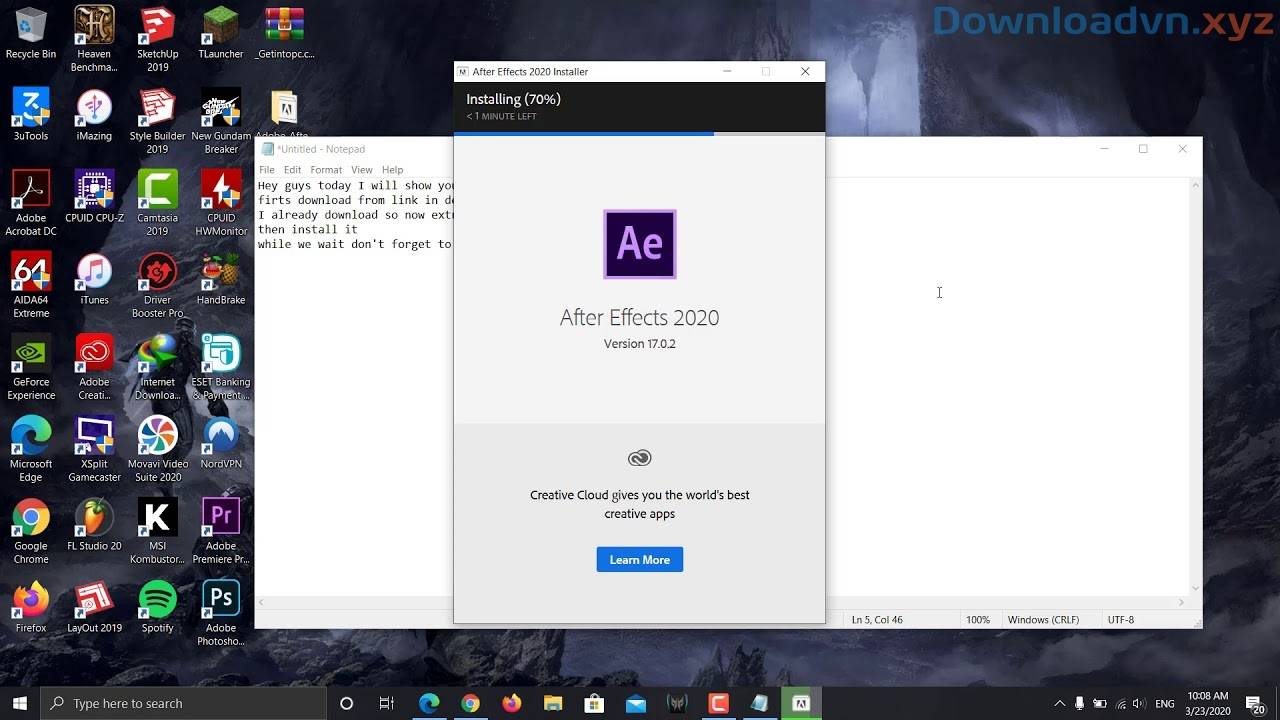
Task: Launch Camtasia 2019 desktop shortcut
Action: [157, 204]
